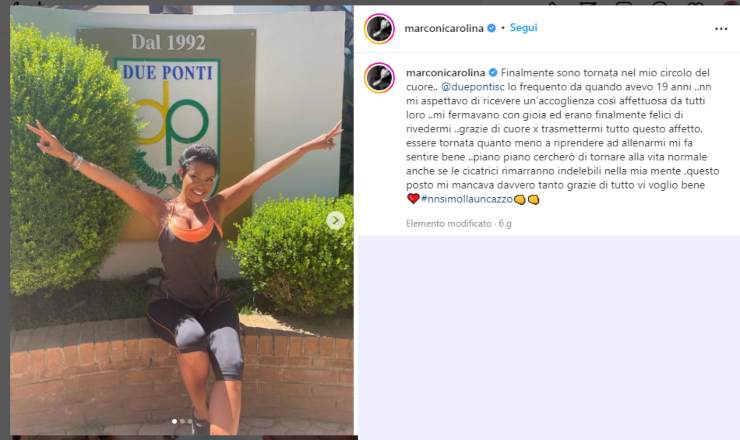Image resolution: width=740 pixels, height=440 pixels.
Task: Jump to the second carousel dot
Action: pyautogui.click(x=182, y=421)
